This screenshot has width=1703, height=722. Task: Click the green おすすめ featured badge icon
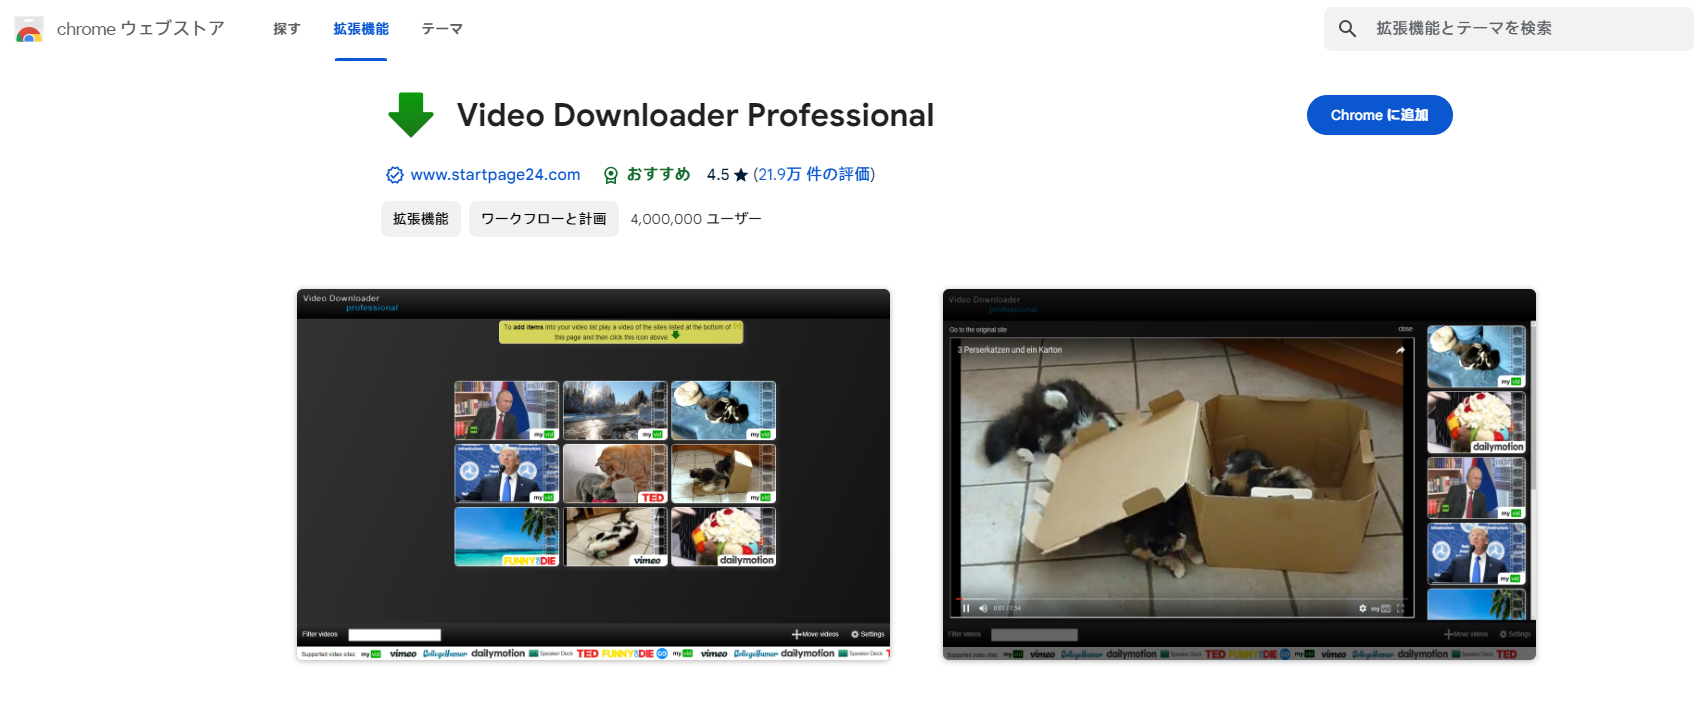click(x=611, y=175)
